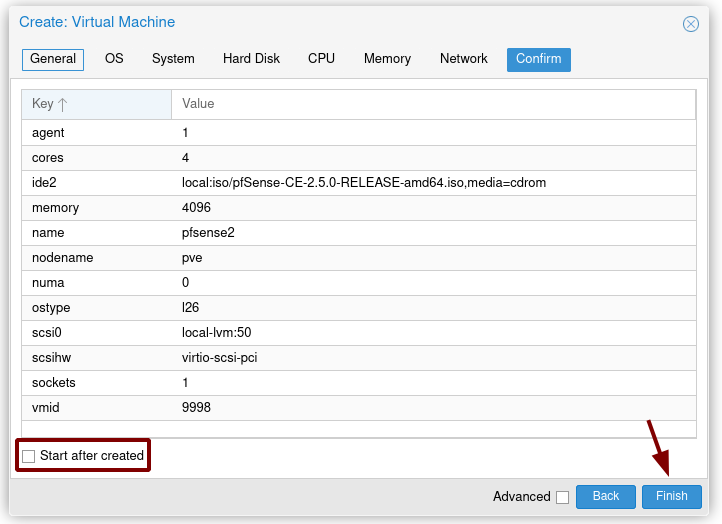The width and height of the screenshot is (722, 524).
Task: Switch to the General tab
Action: (53, 59)
